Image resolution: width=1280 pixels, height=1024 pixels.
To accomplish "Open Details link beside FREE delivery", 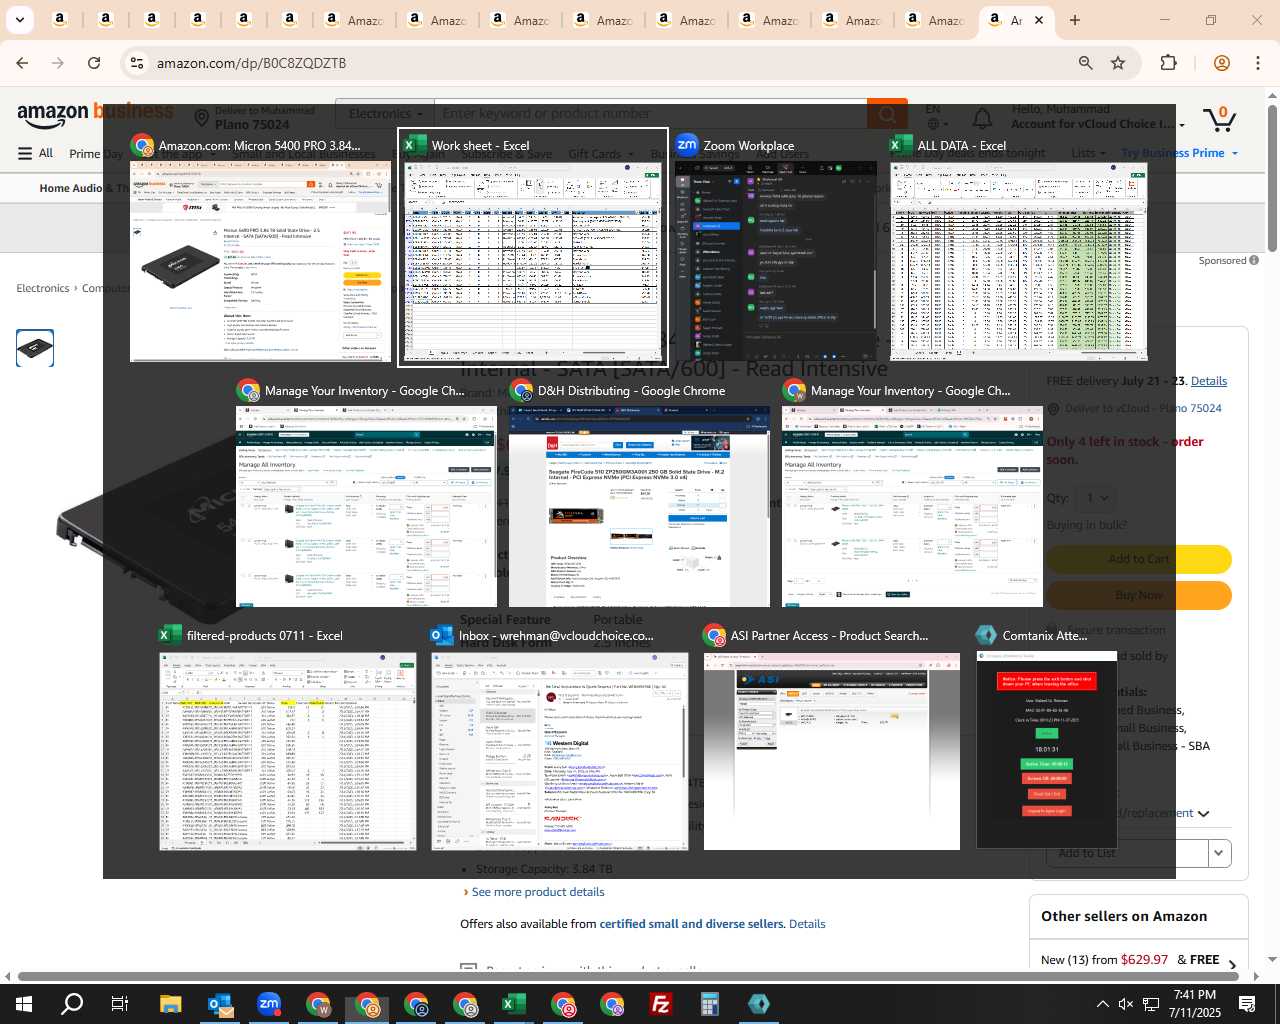I will coord(1208,381).
